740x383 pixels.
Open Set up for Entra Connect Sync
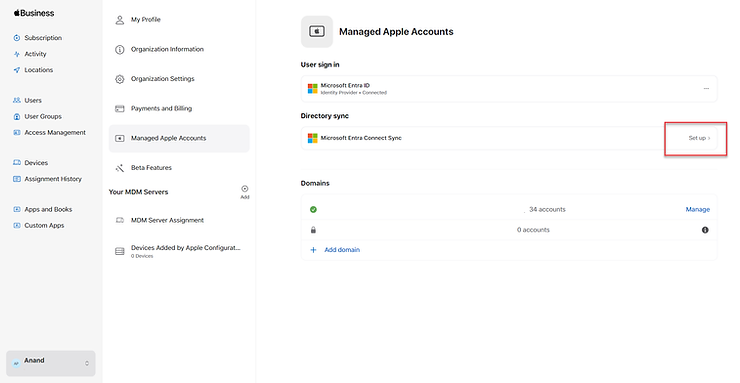699,138
